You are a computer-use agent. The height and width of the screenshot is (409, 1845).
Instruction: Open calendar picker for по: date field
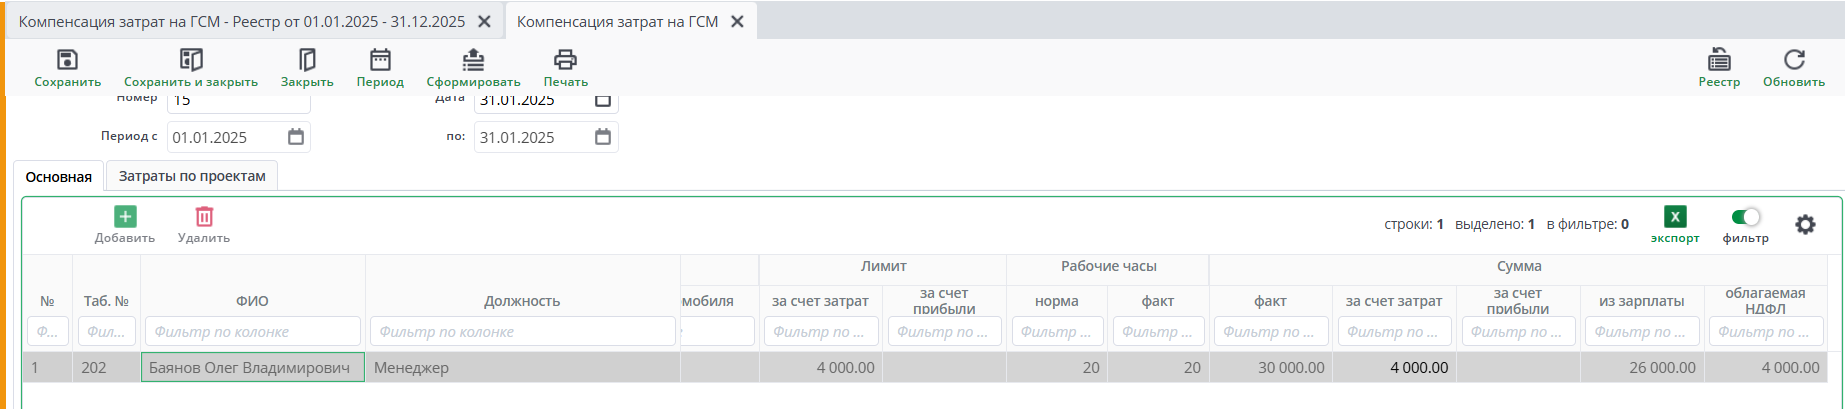tap(603, 137)
